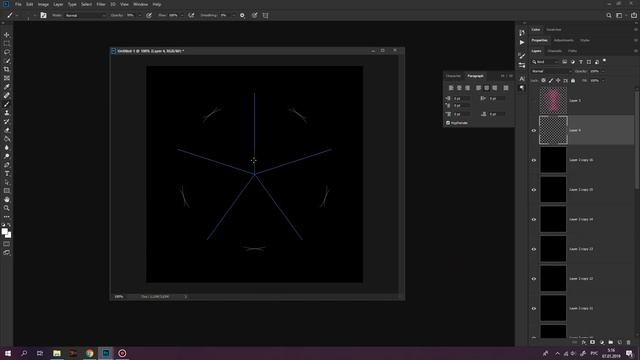Select the Brush tool in left toolbar
This screenshot has height=360, width=640.
(7, 104)
